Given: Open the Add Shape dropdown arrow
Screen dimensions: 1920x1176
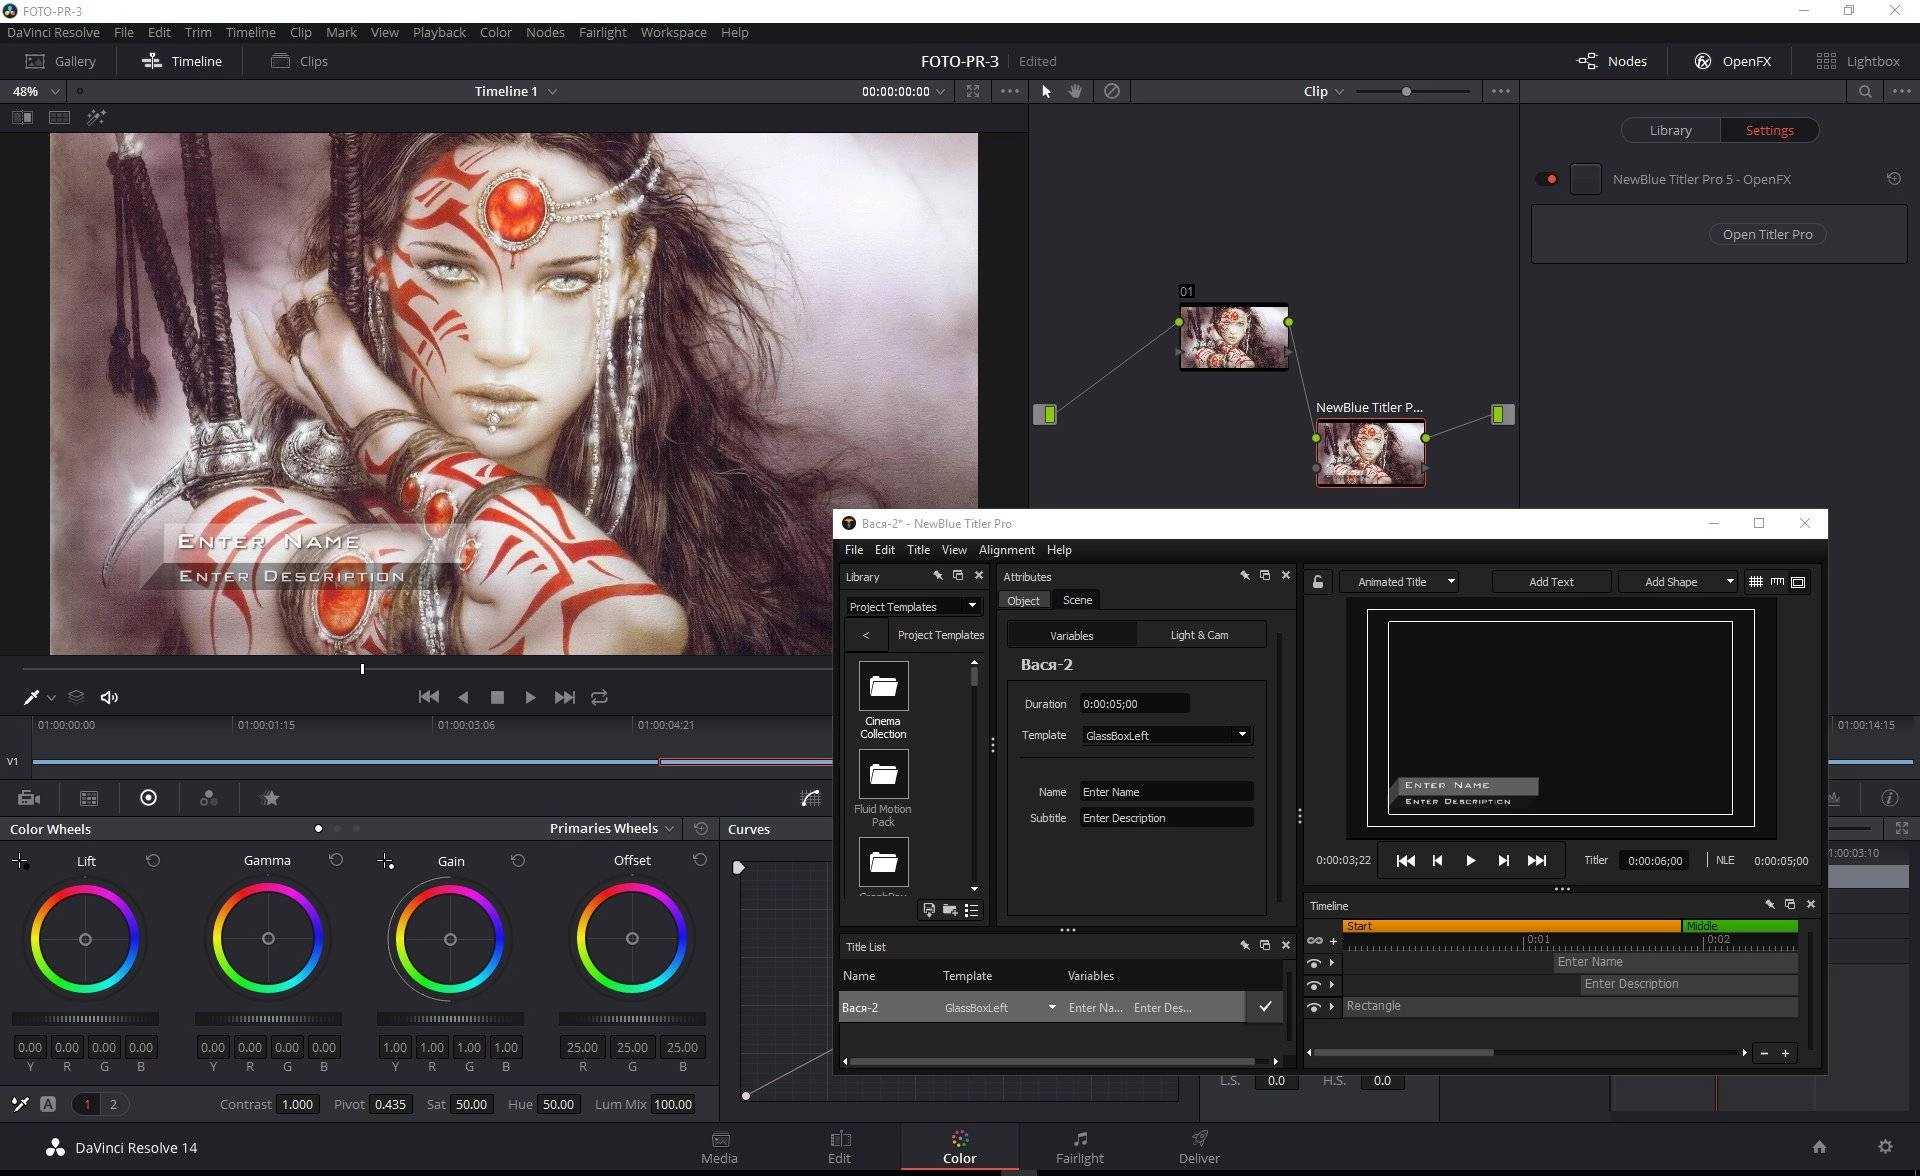Looking at the screenshot, I should coord(1730,582).
